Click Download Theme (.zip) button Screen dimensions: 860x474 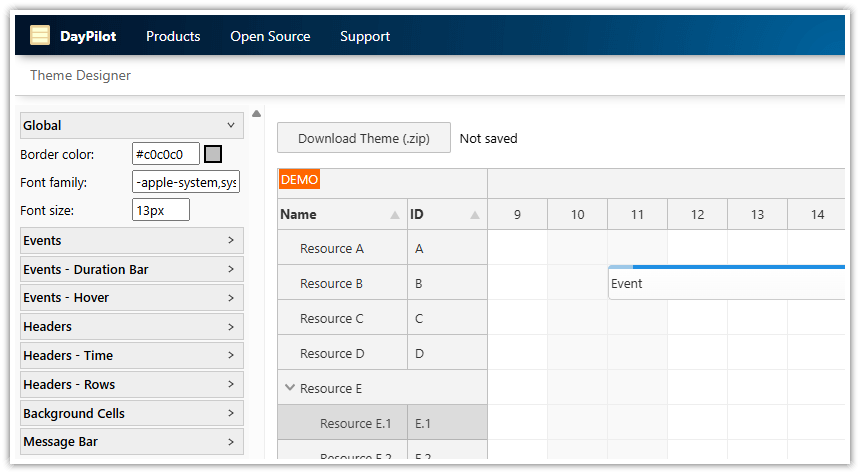click(364, 139)
